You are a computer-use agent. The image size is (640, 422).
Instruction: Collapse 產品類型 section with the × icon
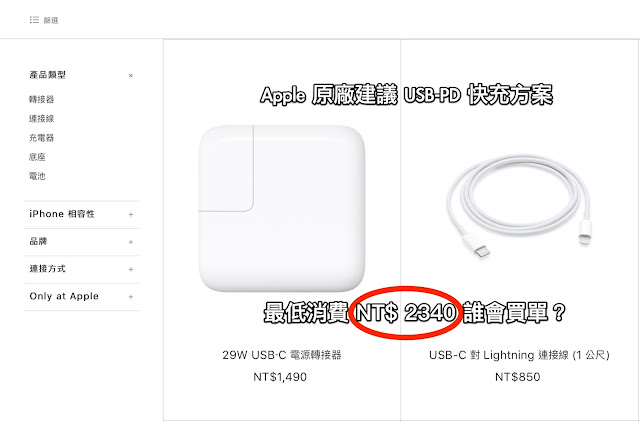(x=131, y=76)
